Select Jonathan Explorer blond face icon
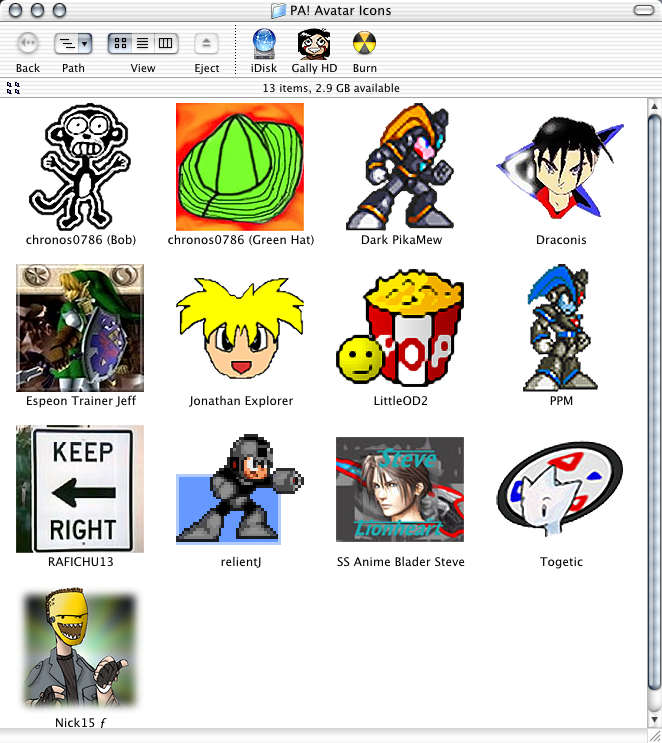 (240, 328)
